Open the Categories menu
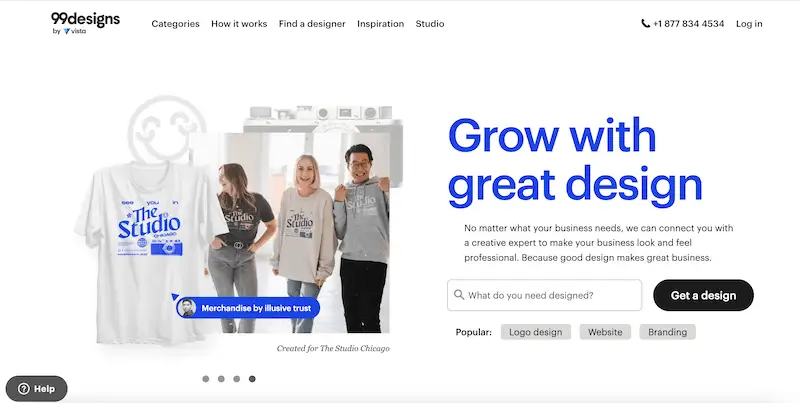Image resolution: width=800 pixels, height=403 pixels. click(x=175, y=24)
